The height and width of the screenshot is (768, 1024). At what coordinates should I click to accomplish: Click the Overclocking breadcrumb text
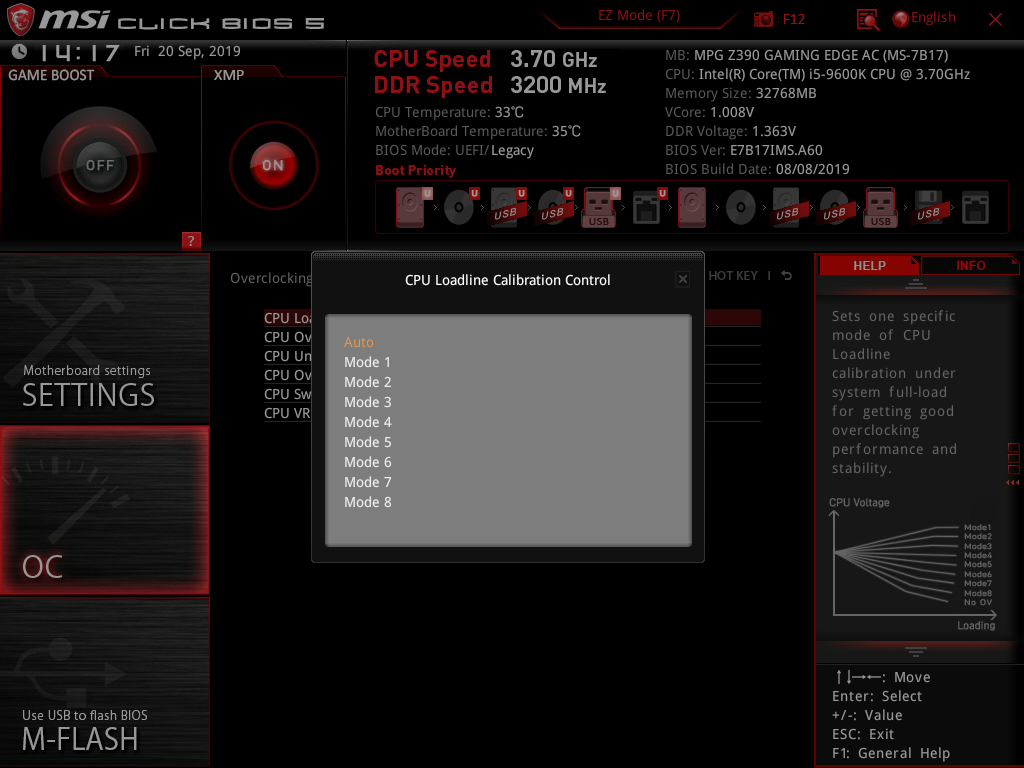coord(270,278)
